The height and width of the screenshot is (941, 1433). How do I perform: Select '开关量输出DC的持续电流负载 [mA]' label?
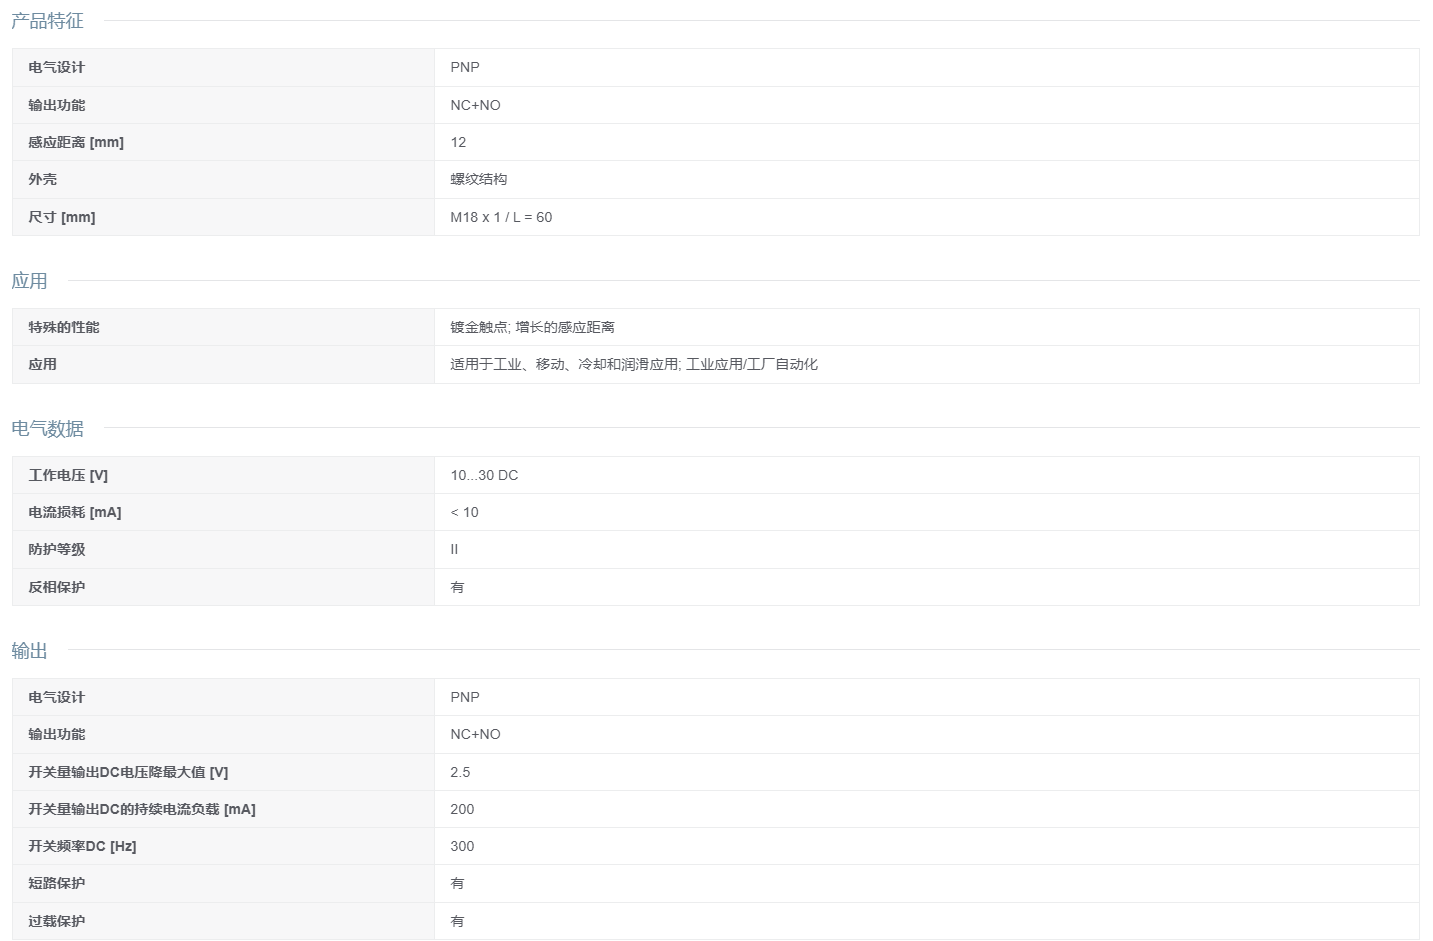click(x=142, y=809)
